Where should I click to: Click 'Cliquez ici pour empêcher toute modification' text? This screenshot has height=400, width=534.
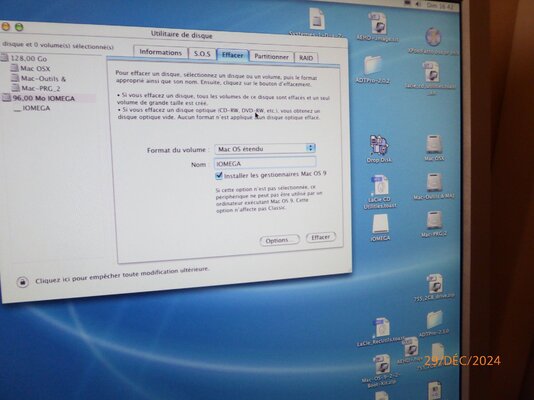pos(122,275)
